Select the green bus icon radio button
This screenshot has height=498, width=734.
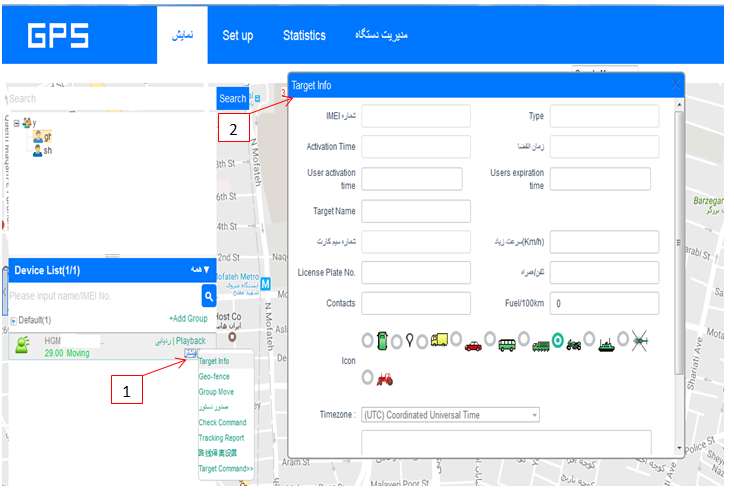point(490,338)
